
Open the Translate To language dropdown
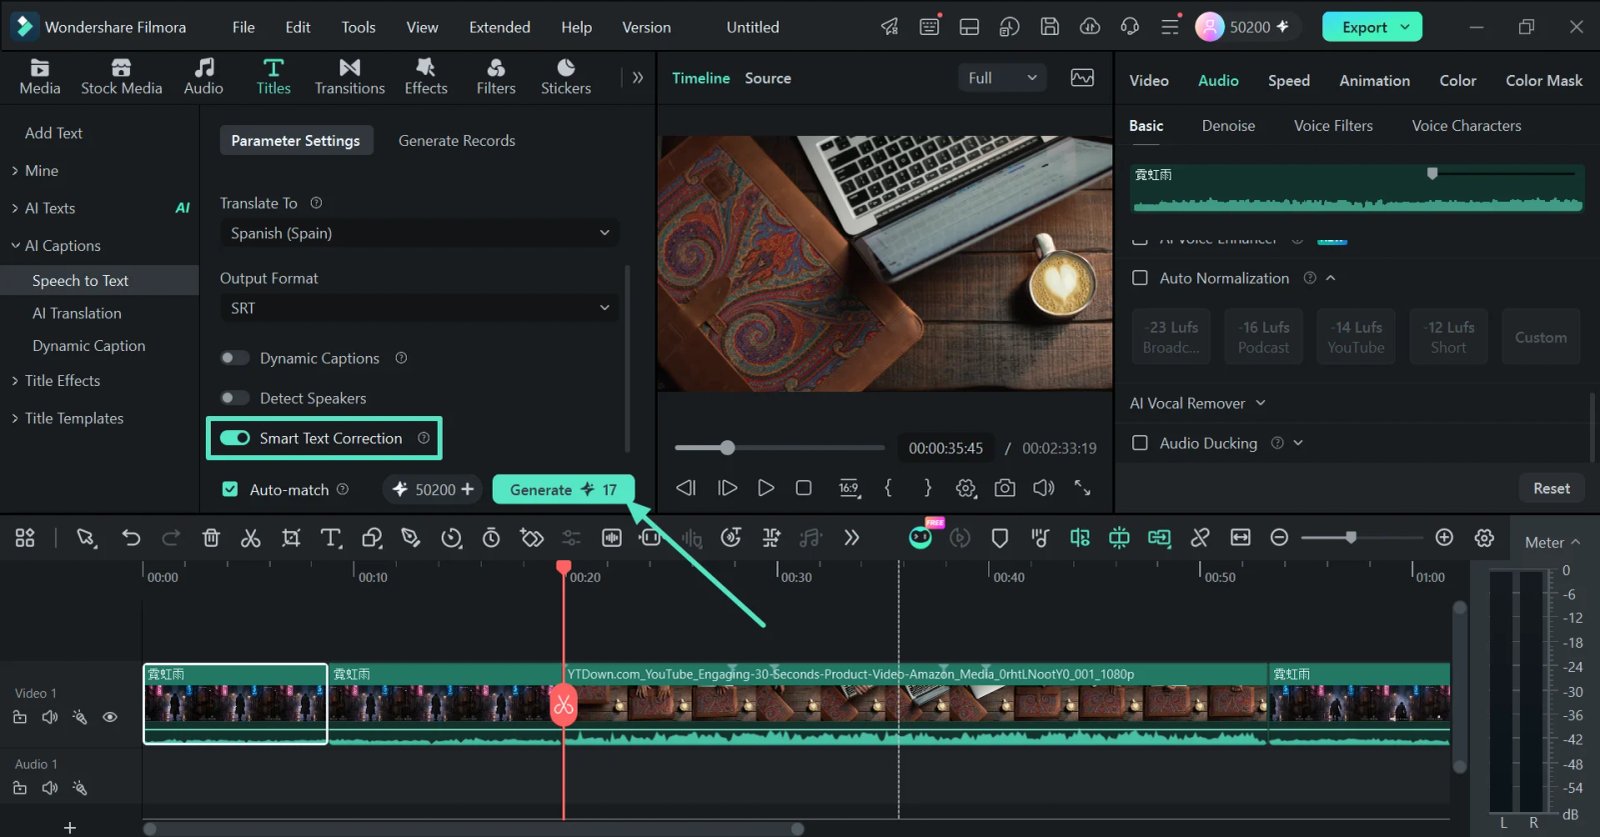coord(419,233)
